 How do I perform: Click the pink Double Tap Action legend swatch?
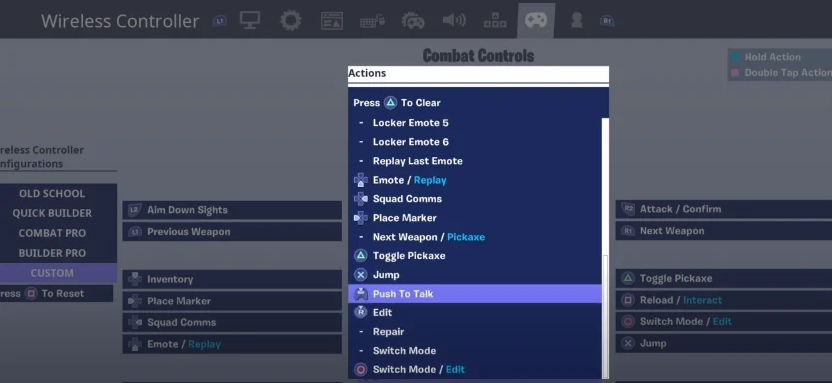tap(735, 73)
